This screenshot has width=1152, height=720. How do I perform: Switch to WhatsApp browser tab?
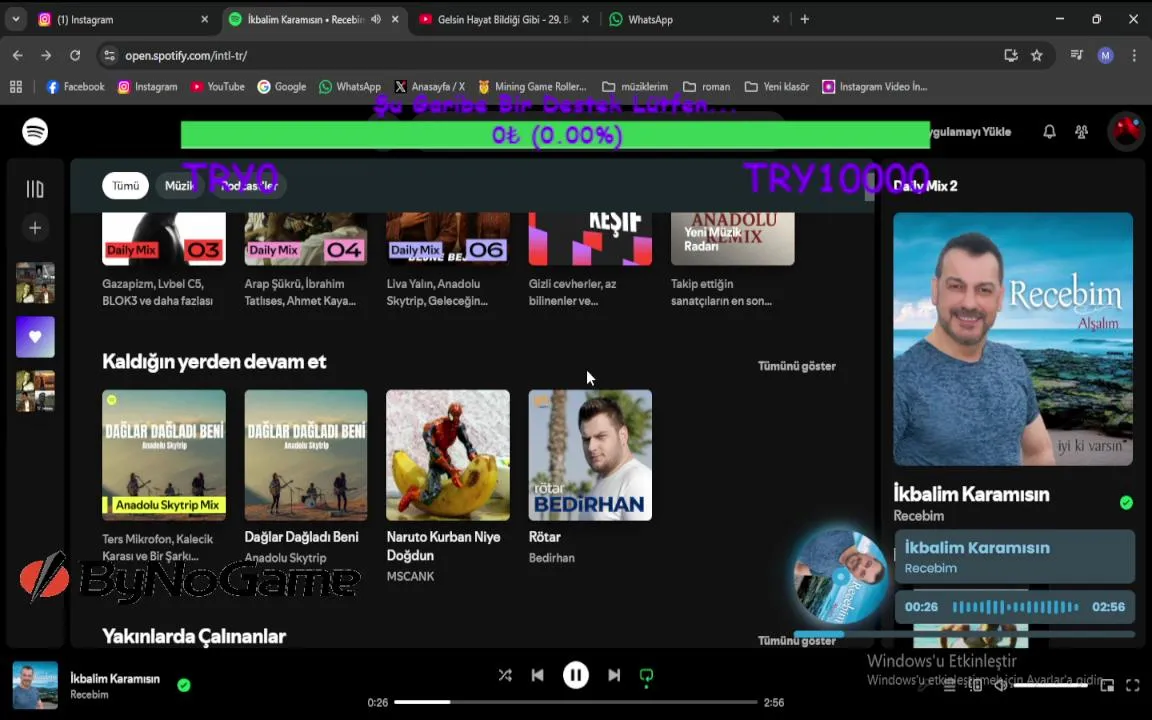pos(694,20)
